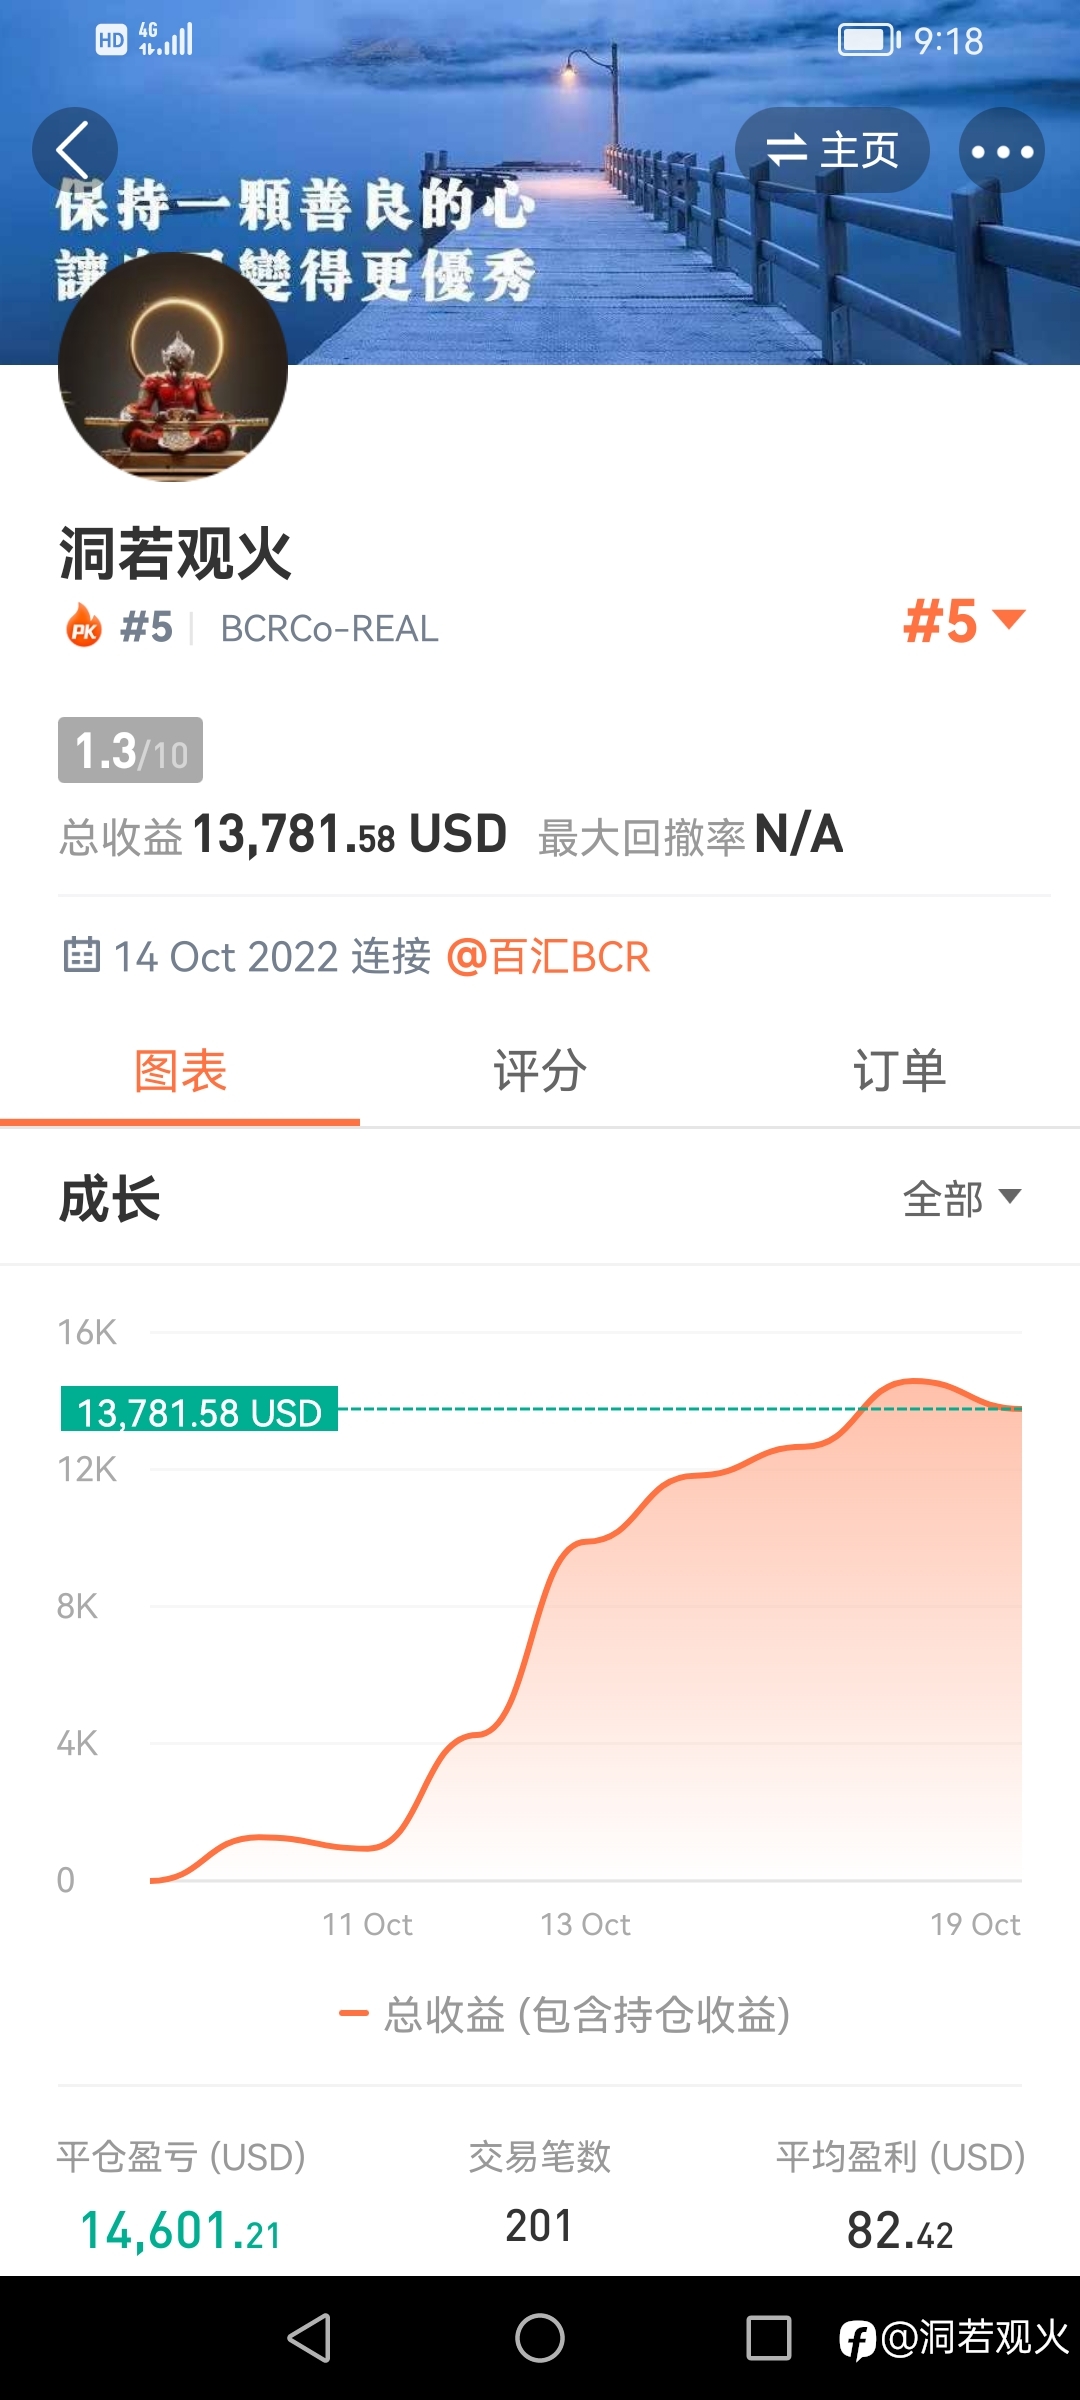Tap the BCRCo-REAL account label

coord(330,629)
